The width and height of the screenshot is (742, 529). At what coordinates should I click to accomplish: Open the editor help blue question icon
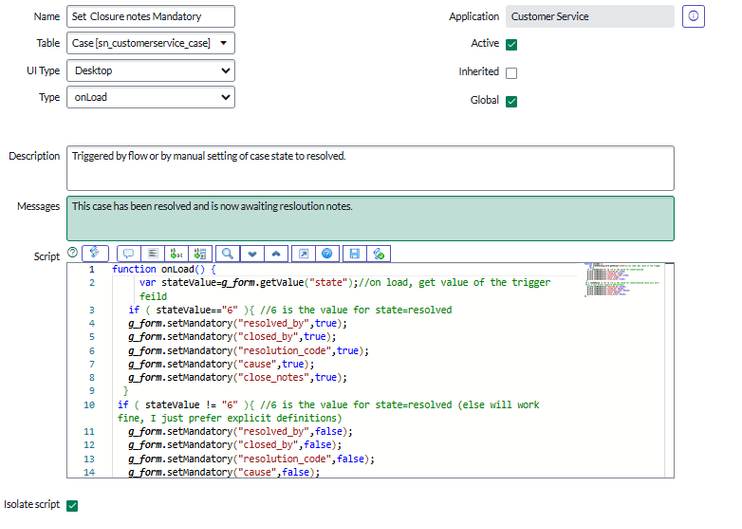tap(327, 254)
